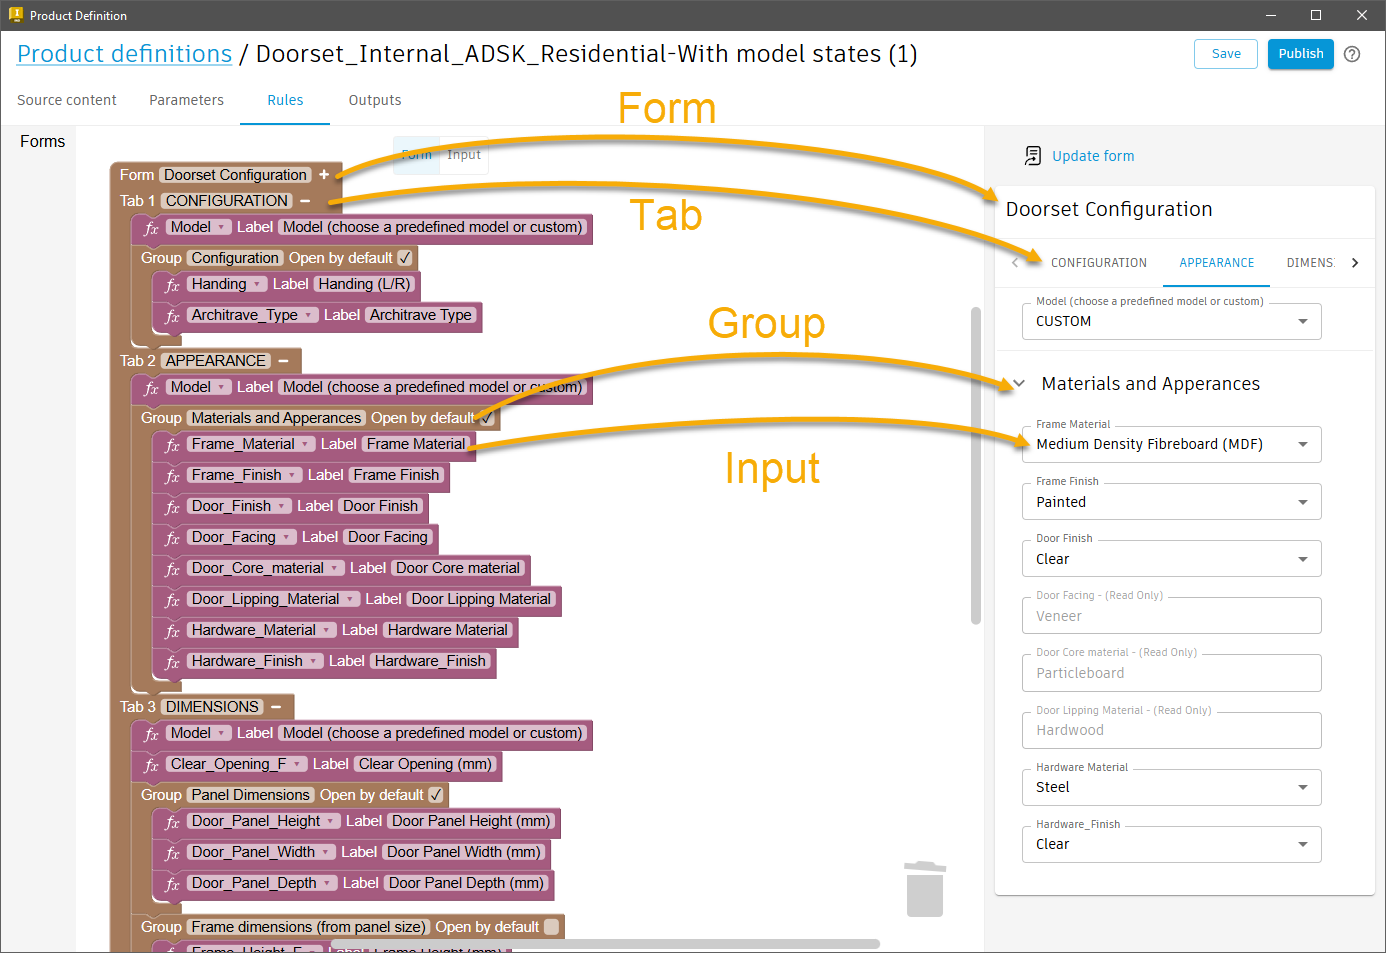Click the fx icon on the Hardware_Material row
1386x953 pixels.
click(x=172, y=631)
